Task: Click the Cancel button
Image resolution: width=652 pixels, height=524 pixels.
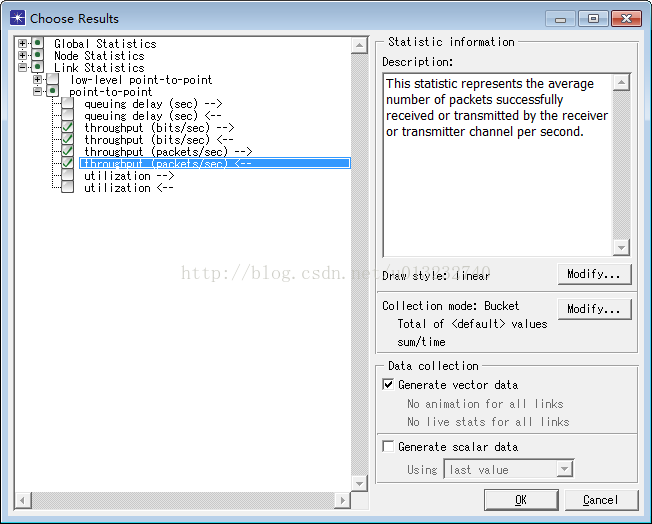Action: pyautogui.click(x=601, y=500)
